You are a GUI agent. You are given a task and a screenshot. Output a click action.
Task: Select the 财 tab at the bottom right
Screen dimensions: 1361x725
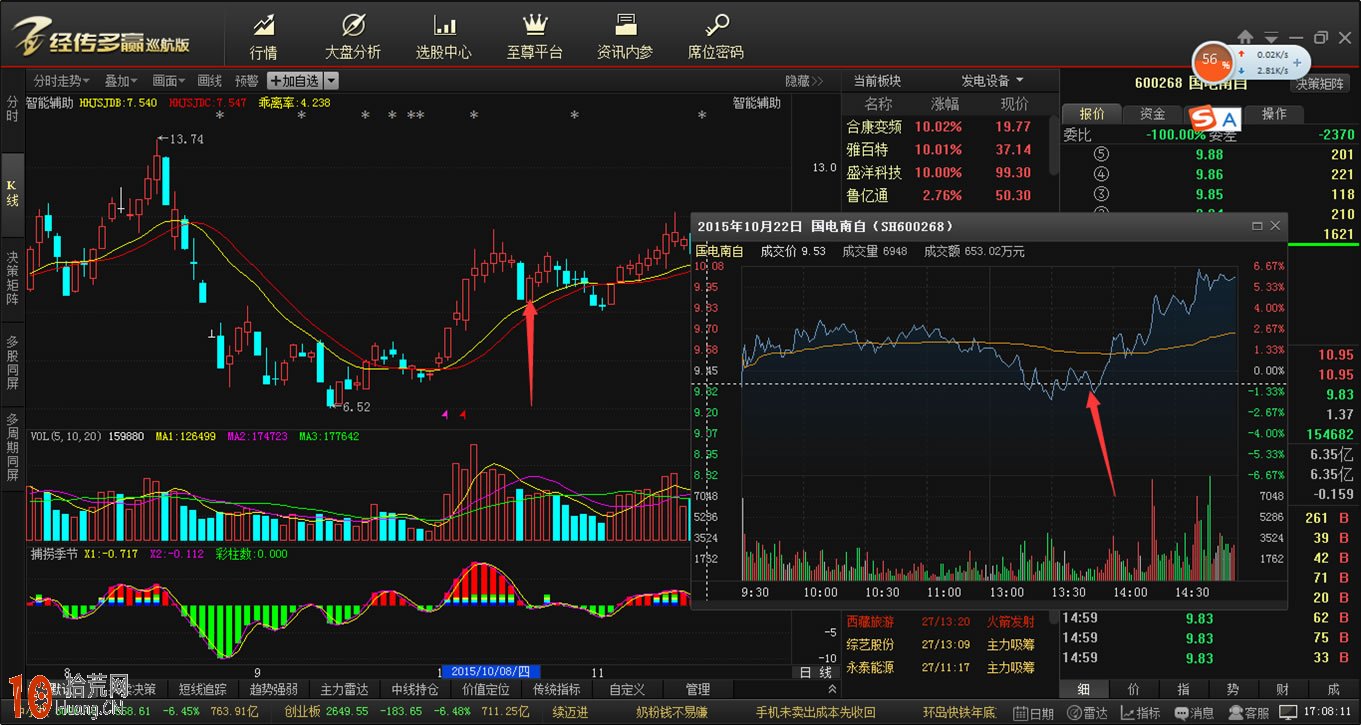click(x=1283, y=690)
